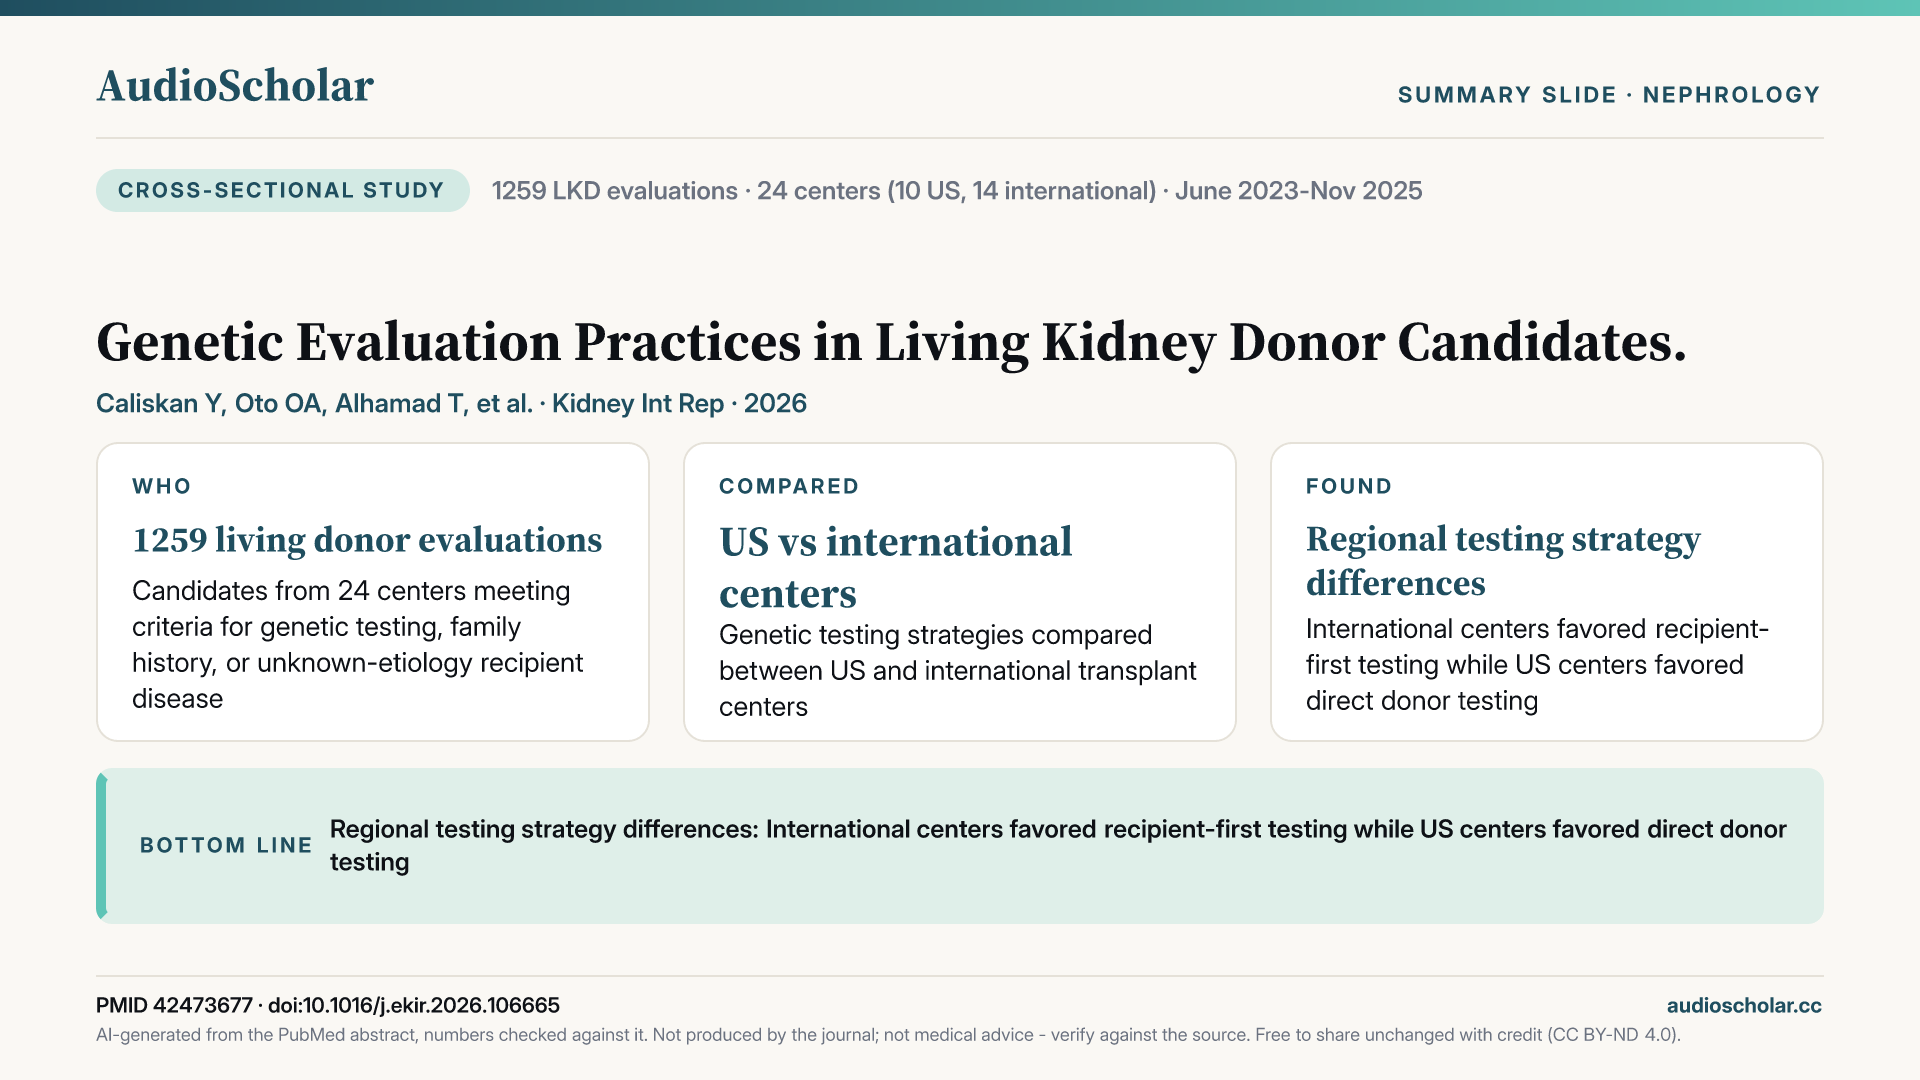Click the 'Genetic Evaluation Practices' main title
1920x1080 pixels.
click(x=891, y=343)
